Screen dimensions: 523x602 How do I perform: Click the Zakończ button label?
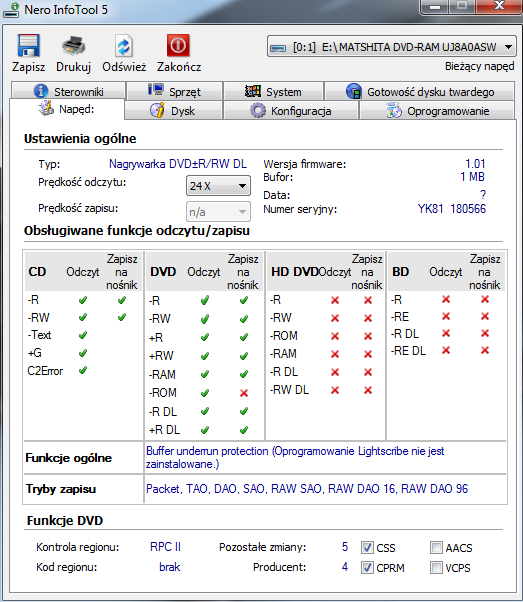(x=179, y=67)
